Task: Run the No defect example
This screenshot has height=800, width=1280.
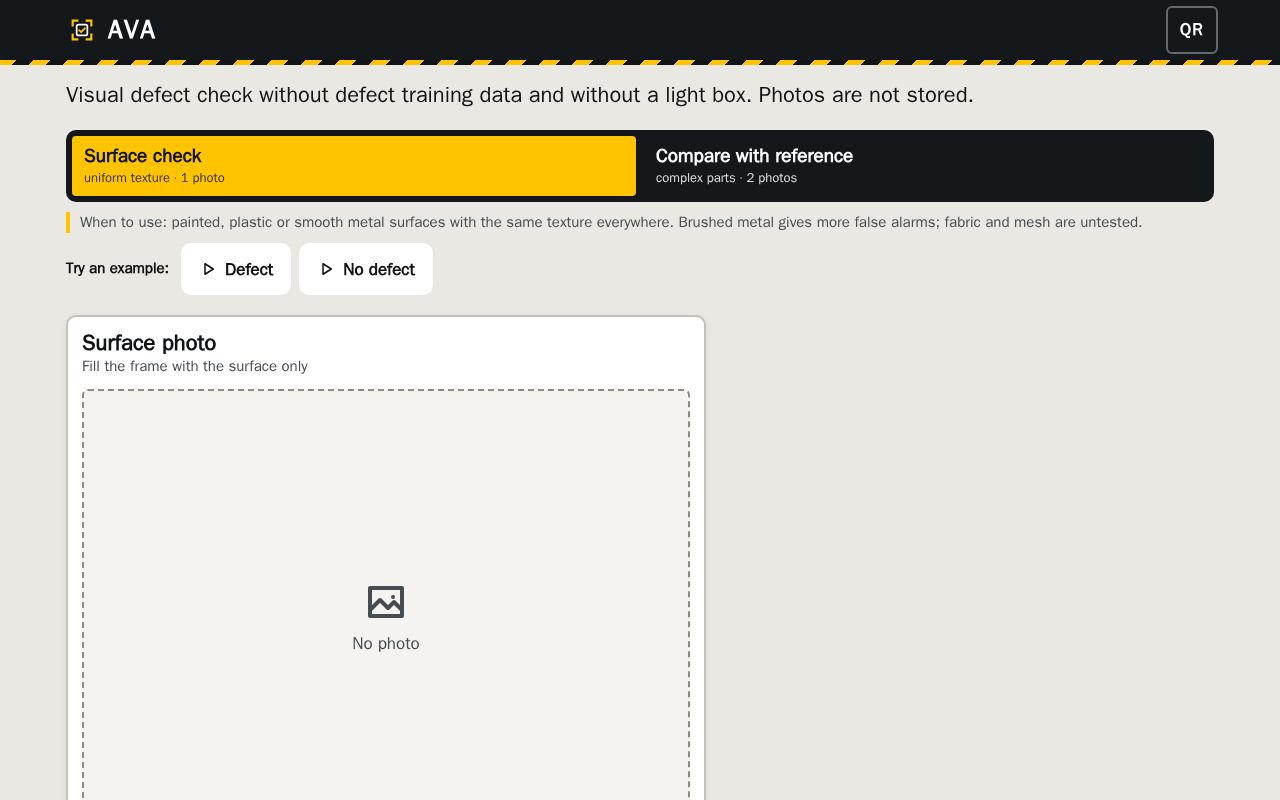Action: [x=366, y=269]
